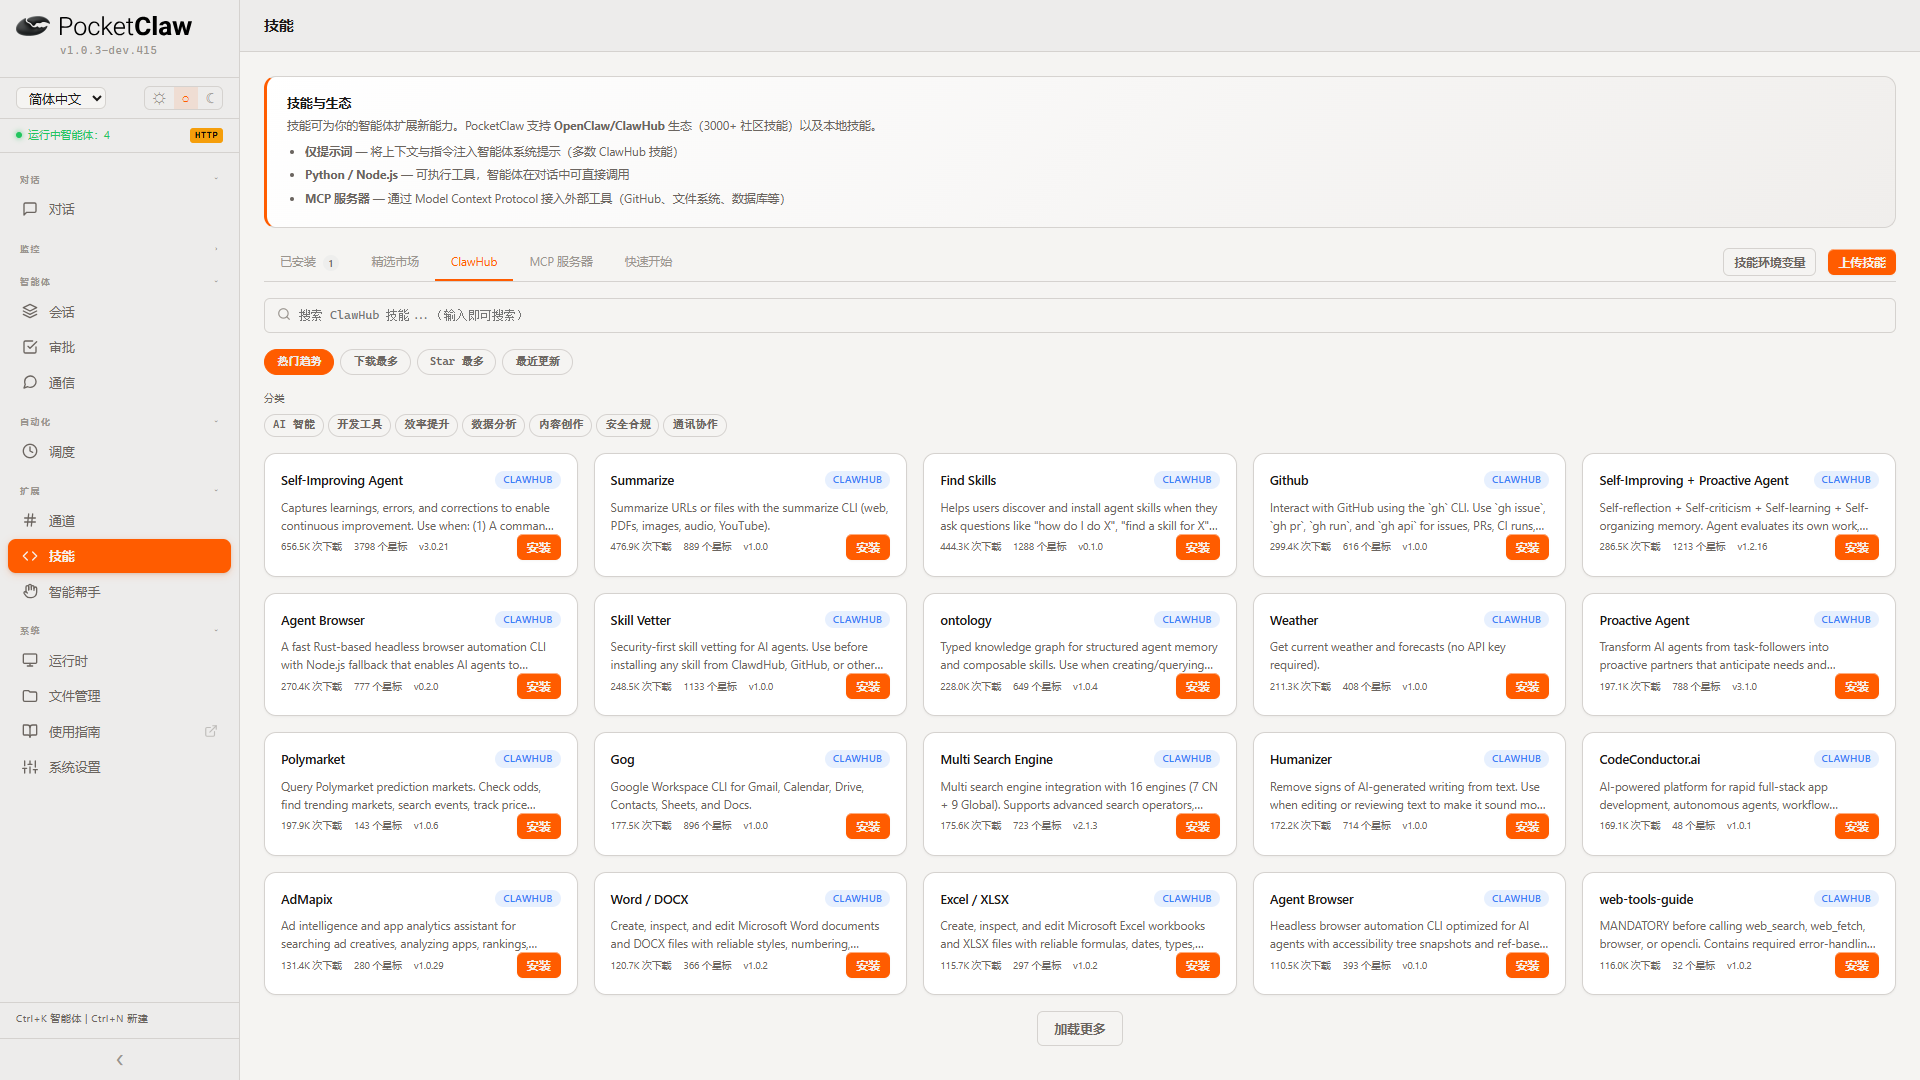Switch to light theme with sun icon

(x=159, y=98)
